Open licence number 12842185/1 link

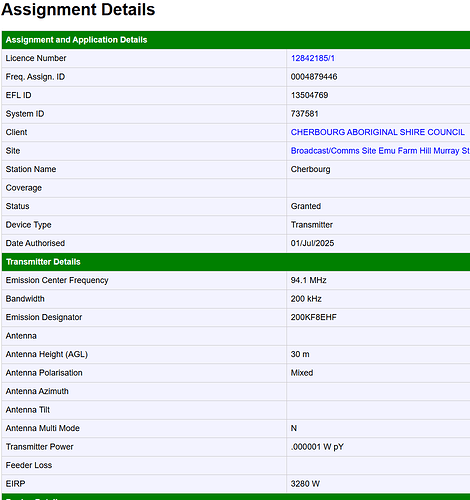tap(312, 58)
